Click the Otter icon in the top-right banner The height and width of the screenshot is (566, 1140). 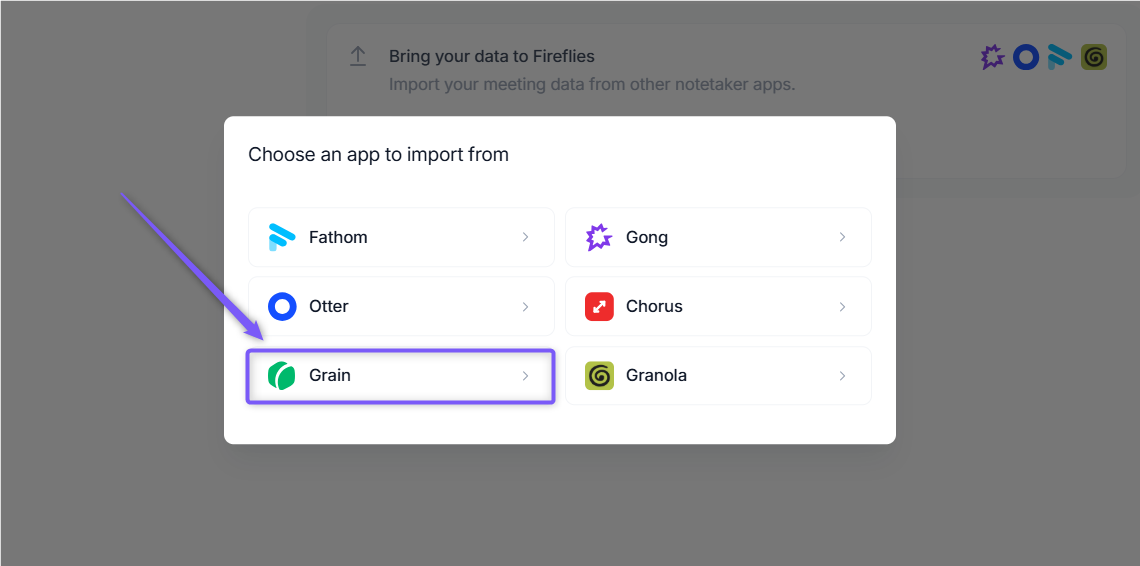click(1026, 57)
